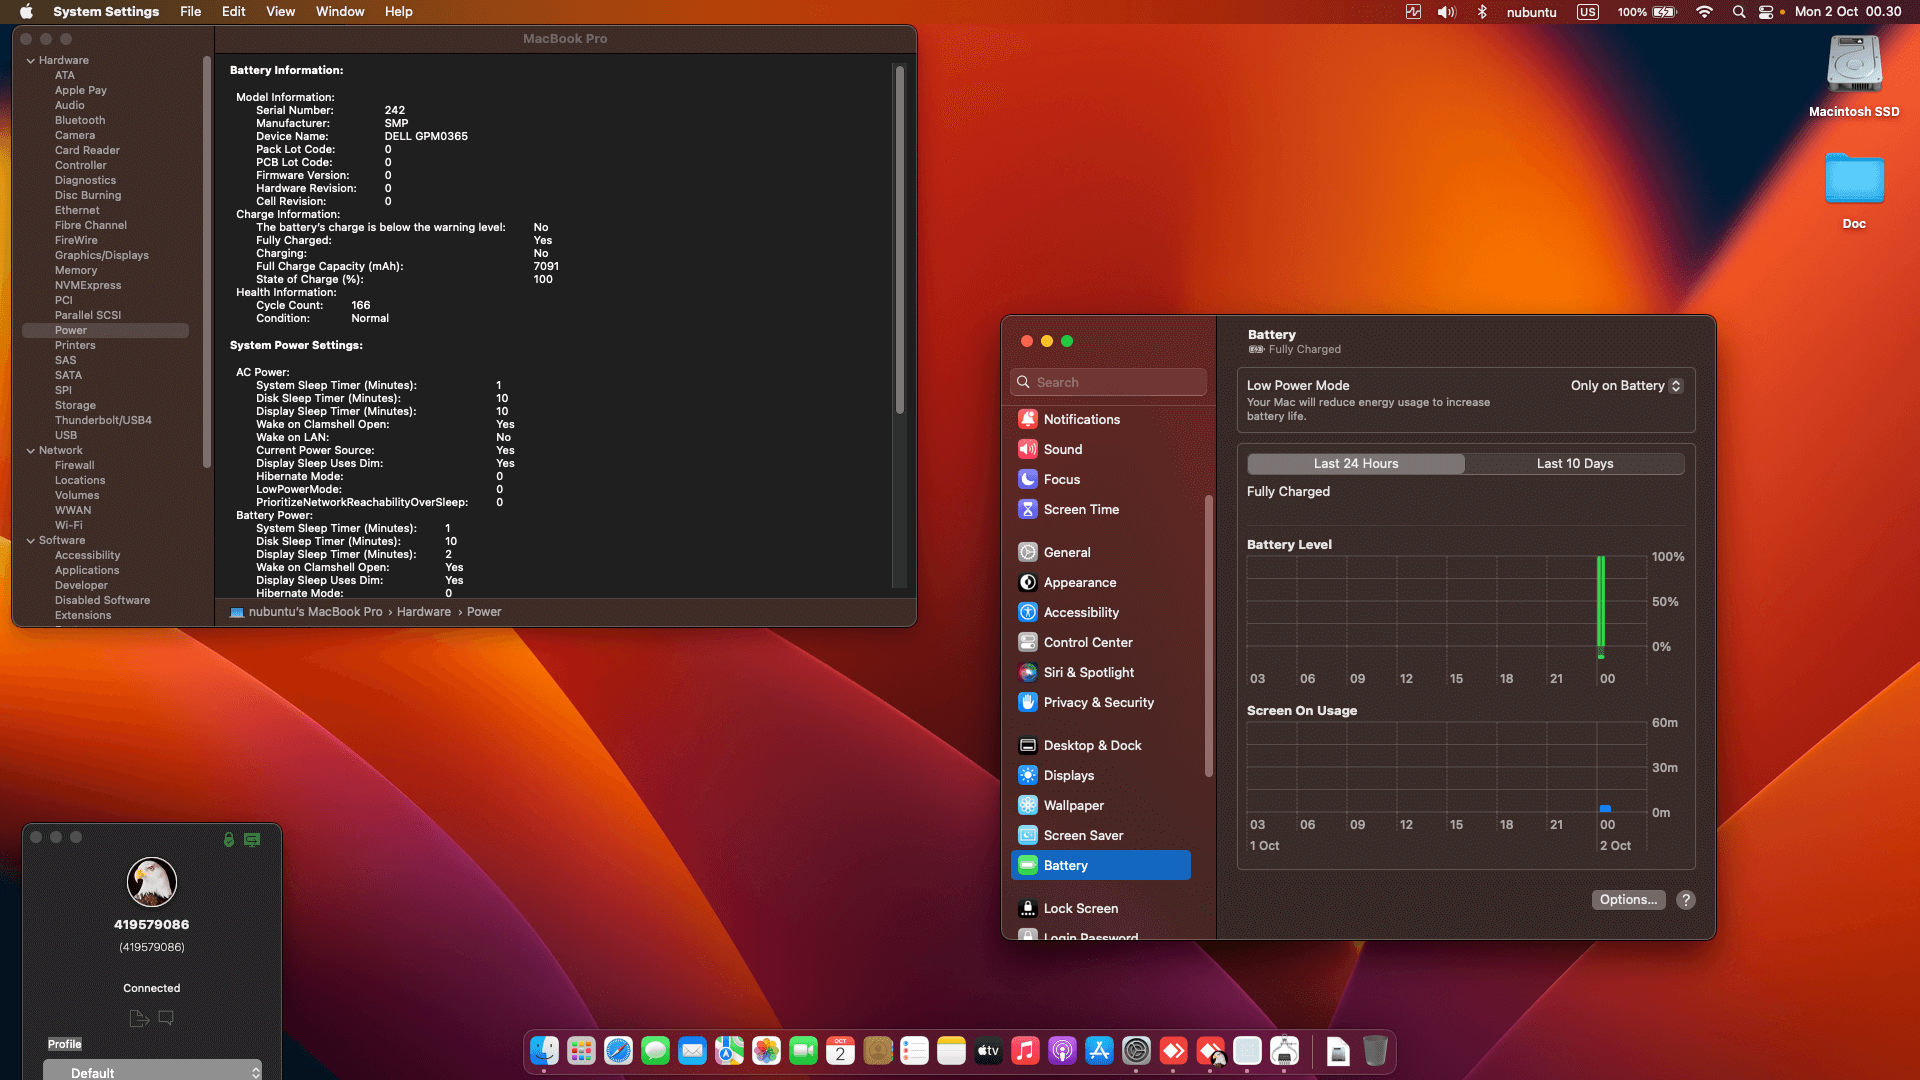
Task: Open Screen Time settings
Action: coord(1081,509)
